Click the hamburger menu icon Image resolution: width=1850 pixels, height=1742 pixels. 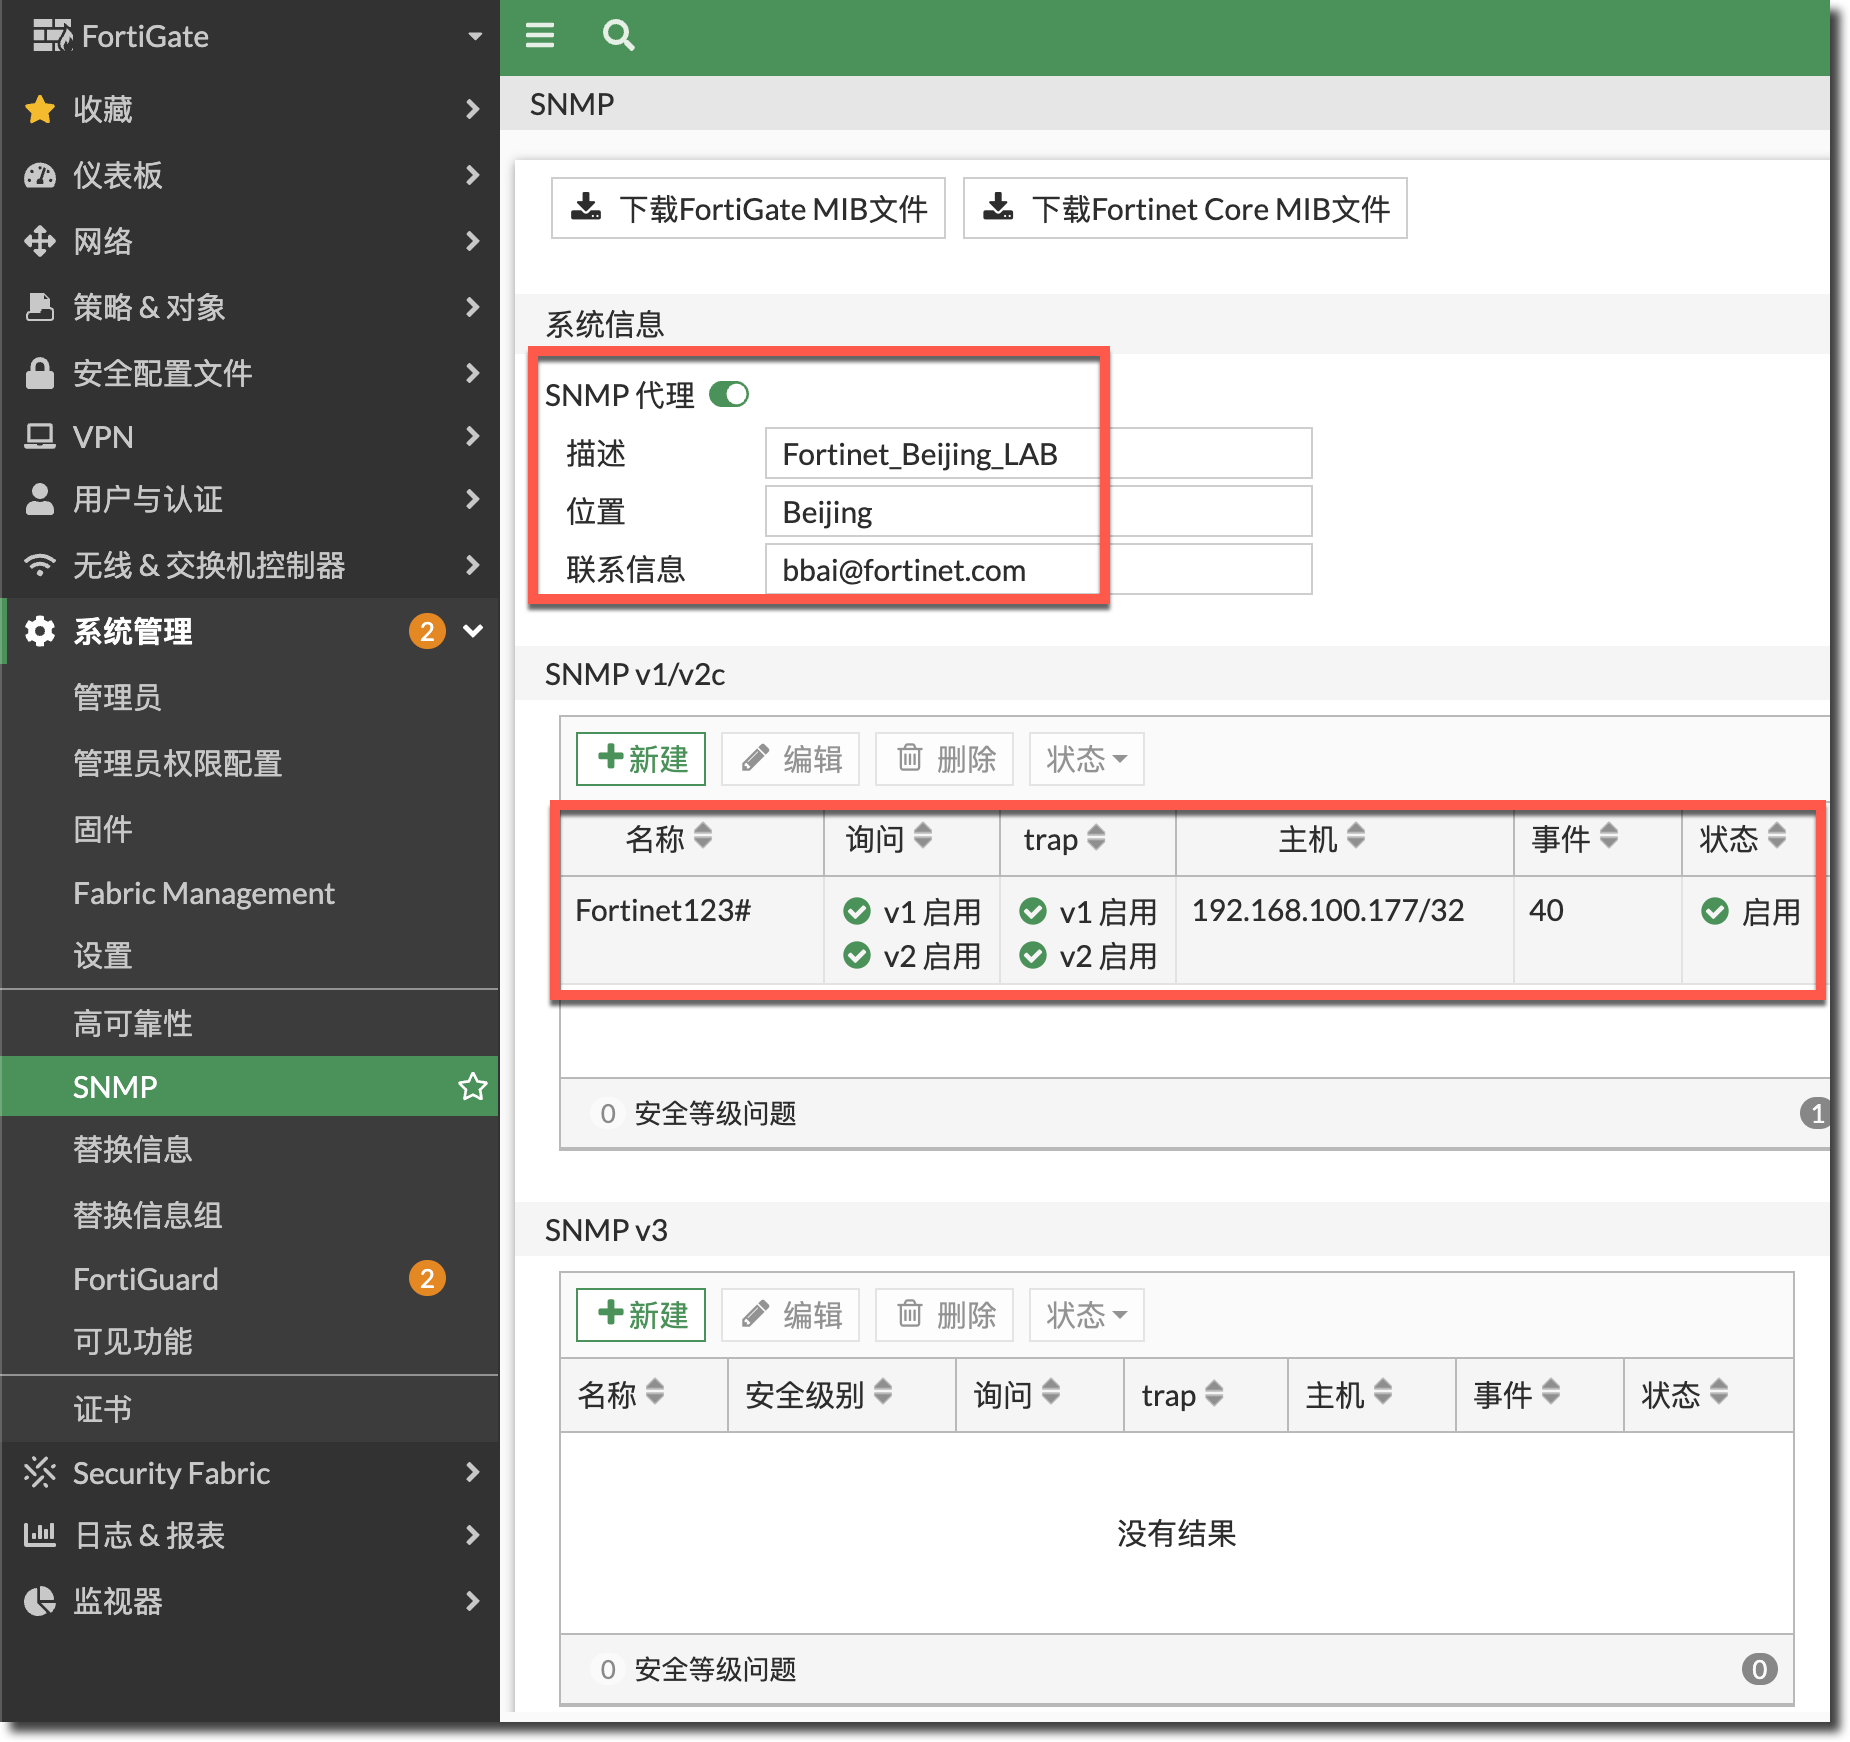click(x=540, y=36)
